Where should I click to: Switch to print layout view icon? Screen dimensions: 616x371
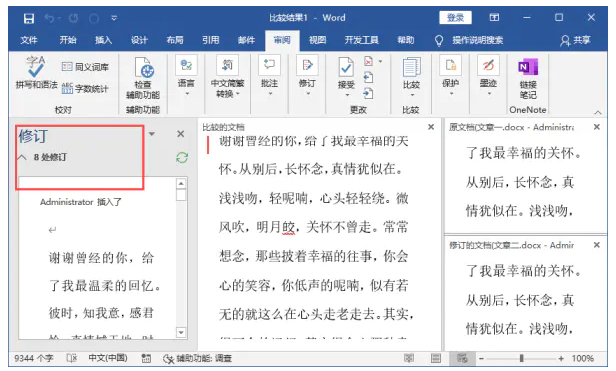tap(436, 358)
